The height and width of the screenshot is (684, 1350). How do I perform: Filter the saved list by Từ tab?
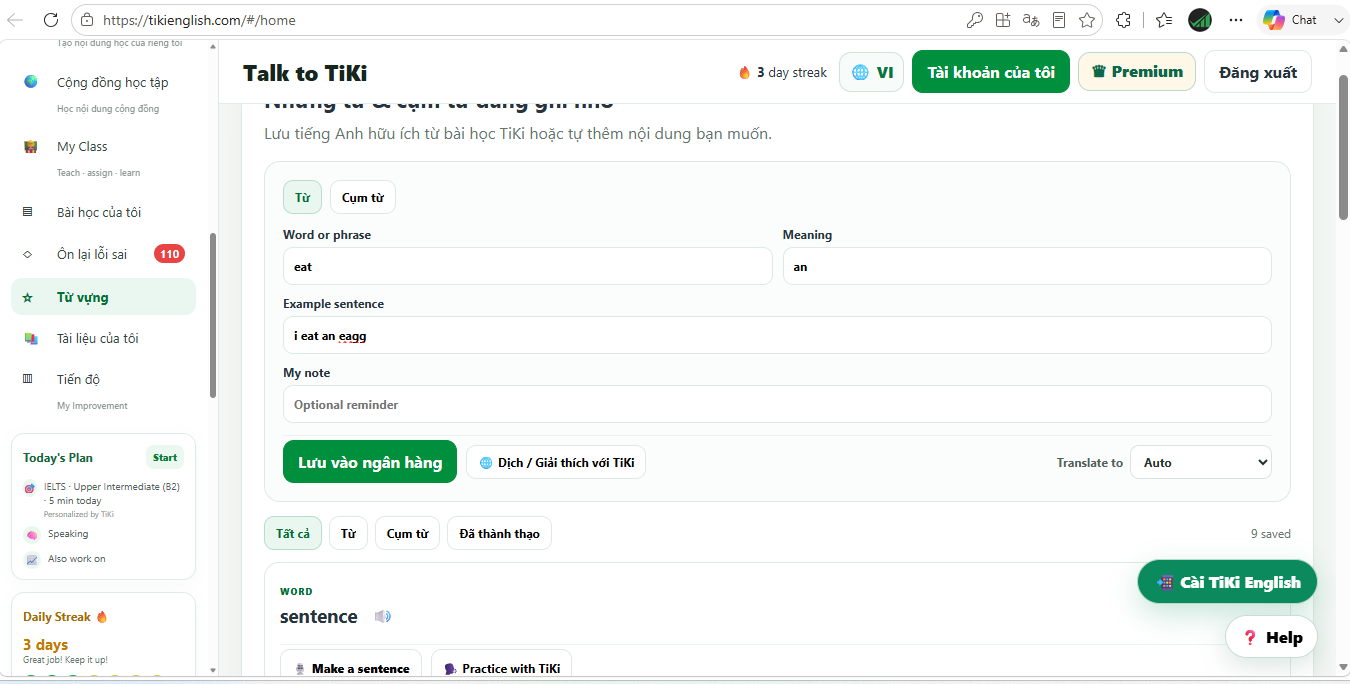(x=348, y=533)
